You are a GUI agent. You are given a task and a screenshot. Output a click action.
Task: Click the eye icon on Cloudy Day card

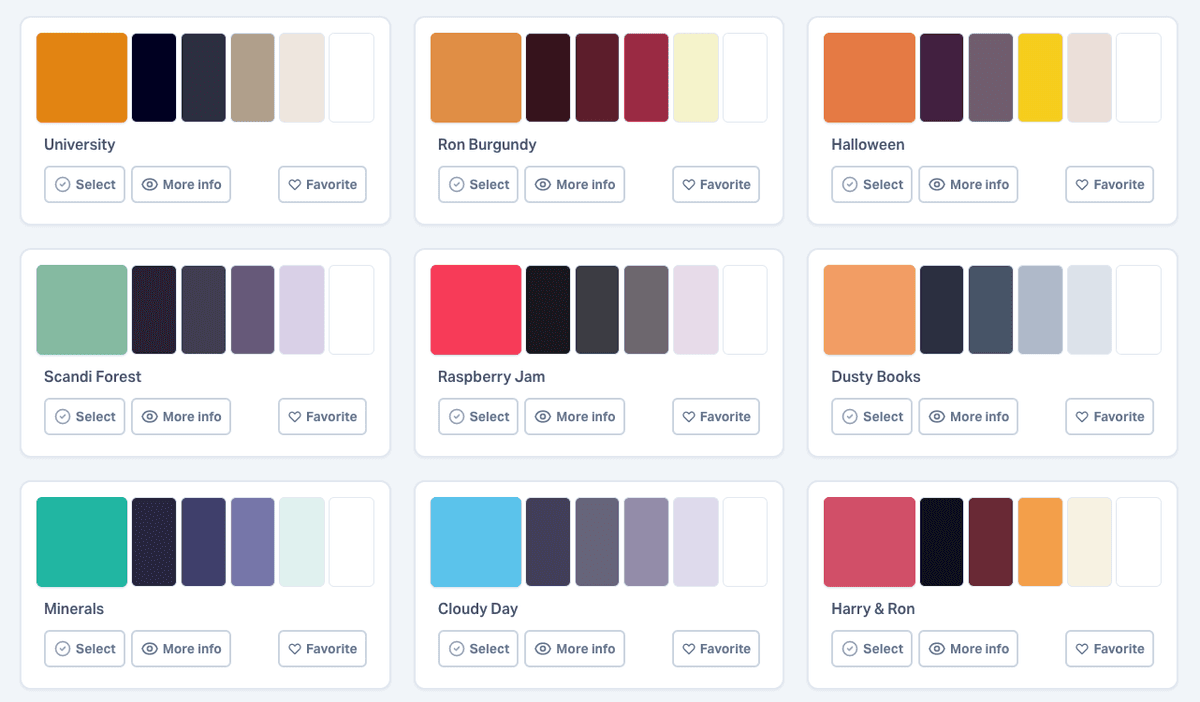543,649
